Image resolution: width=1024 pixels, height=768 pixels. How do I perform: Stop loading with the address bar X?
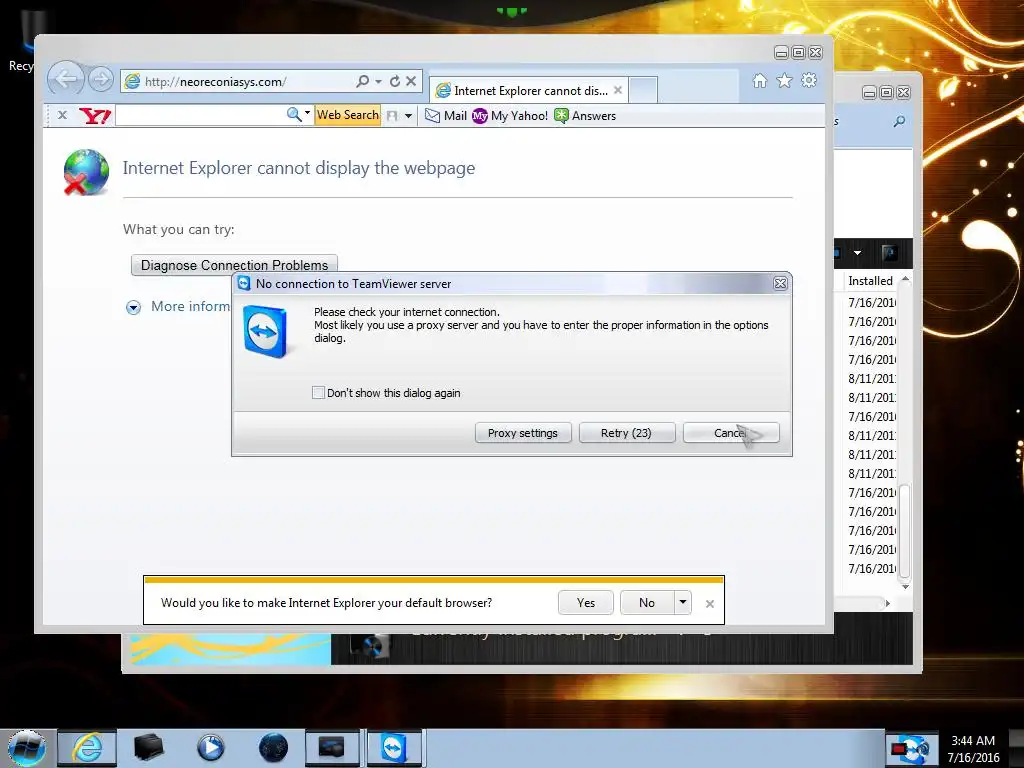(411, 81)
